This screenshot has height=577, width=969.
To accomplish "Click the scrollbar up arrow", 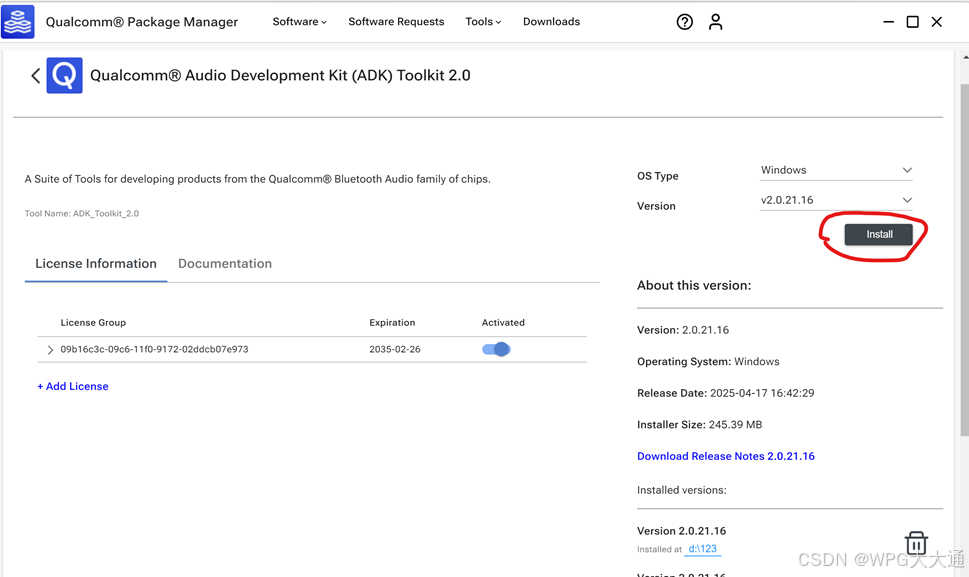I will coord(965,57).
